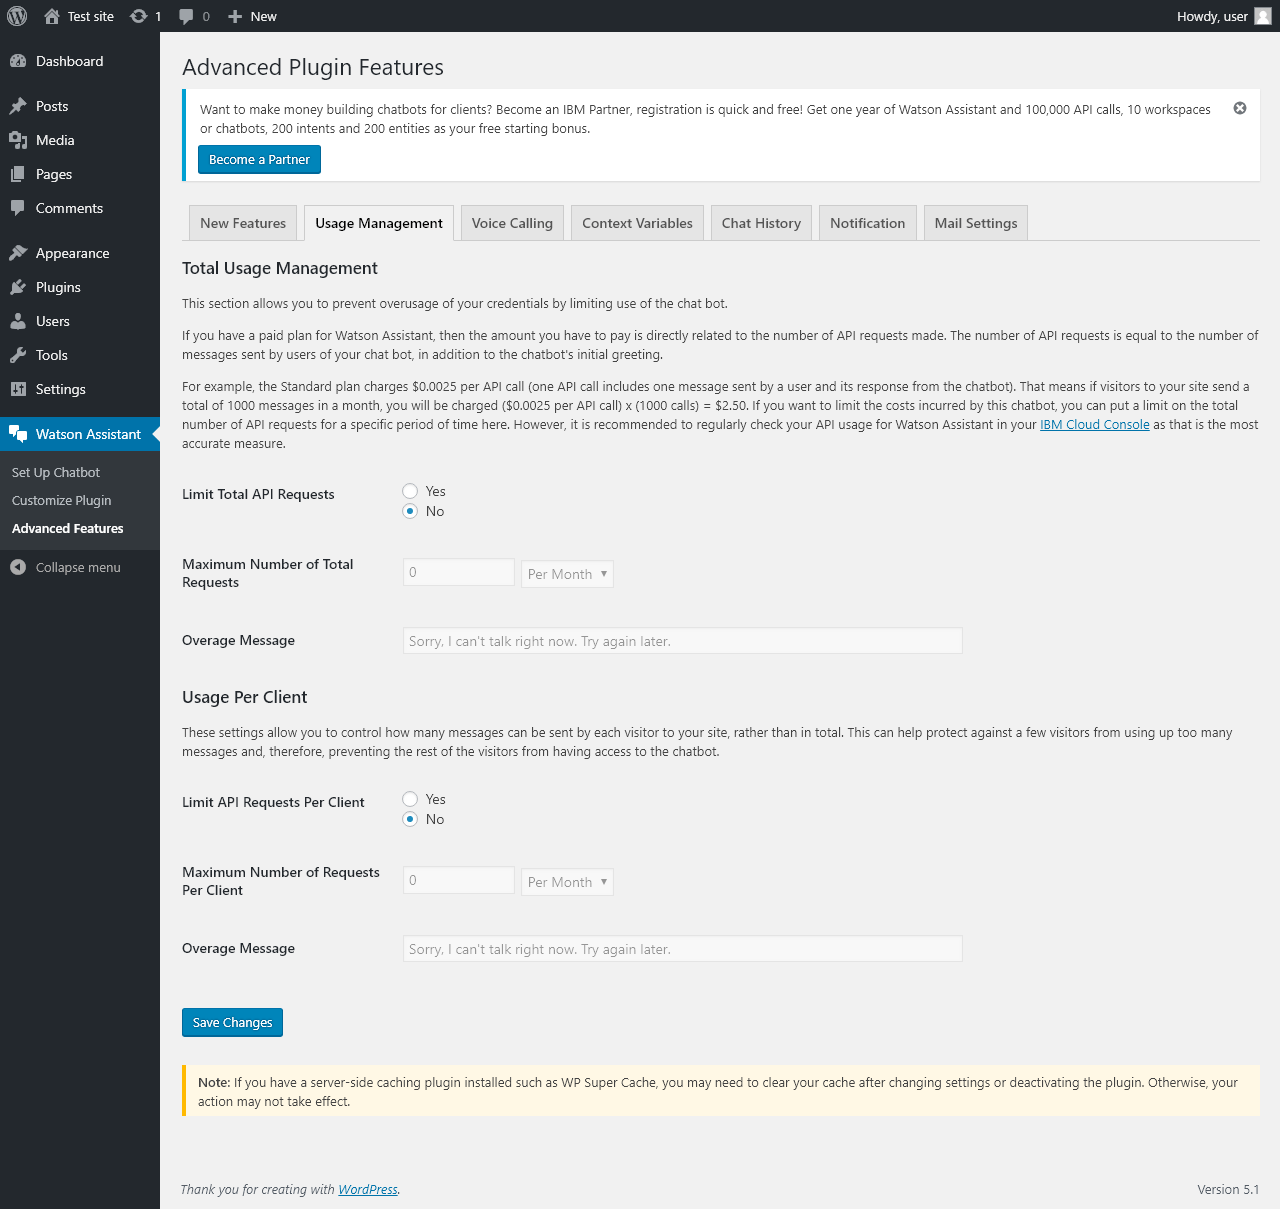This screenshot has width=1280, height=1209.
Task: Open the updates icon in admin bar
Action: coord(139,16)
